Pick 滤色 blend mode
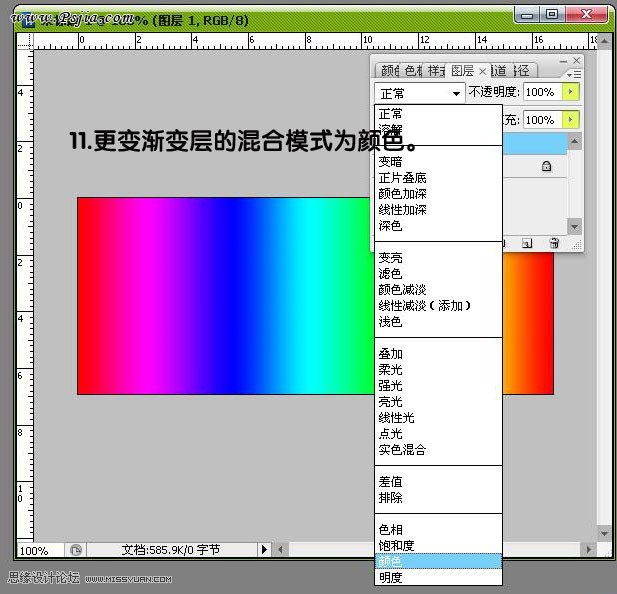Image resolution: width=617 pixels, height=594 pixels. tap(438, 274)
